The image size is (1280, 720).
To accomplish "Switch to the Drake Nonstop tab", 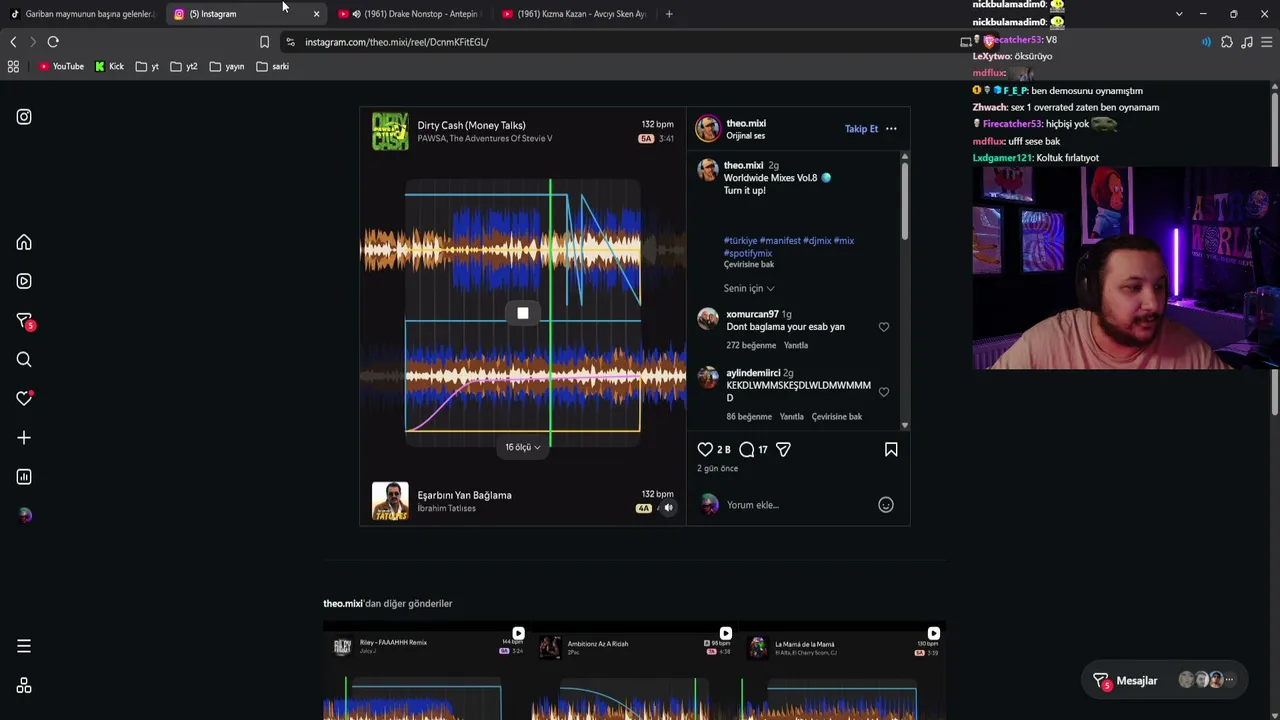I will (x=411, y=14).
